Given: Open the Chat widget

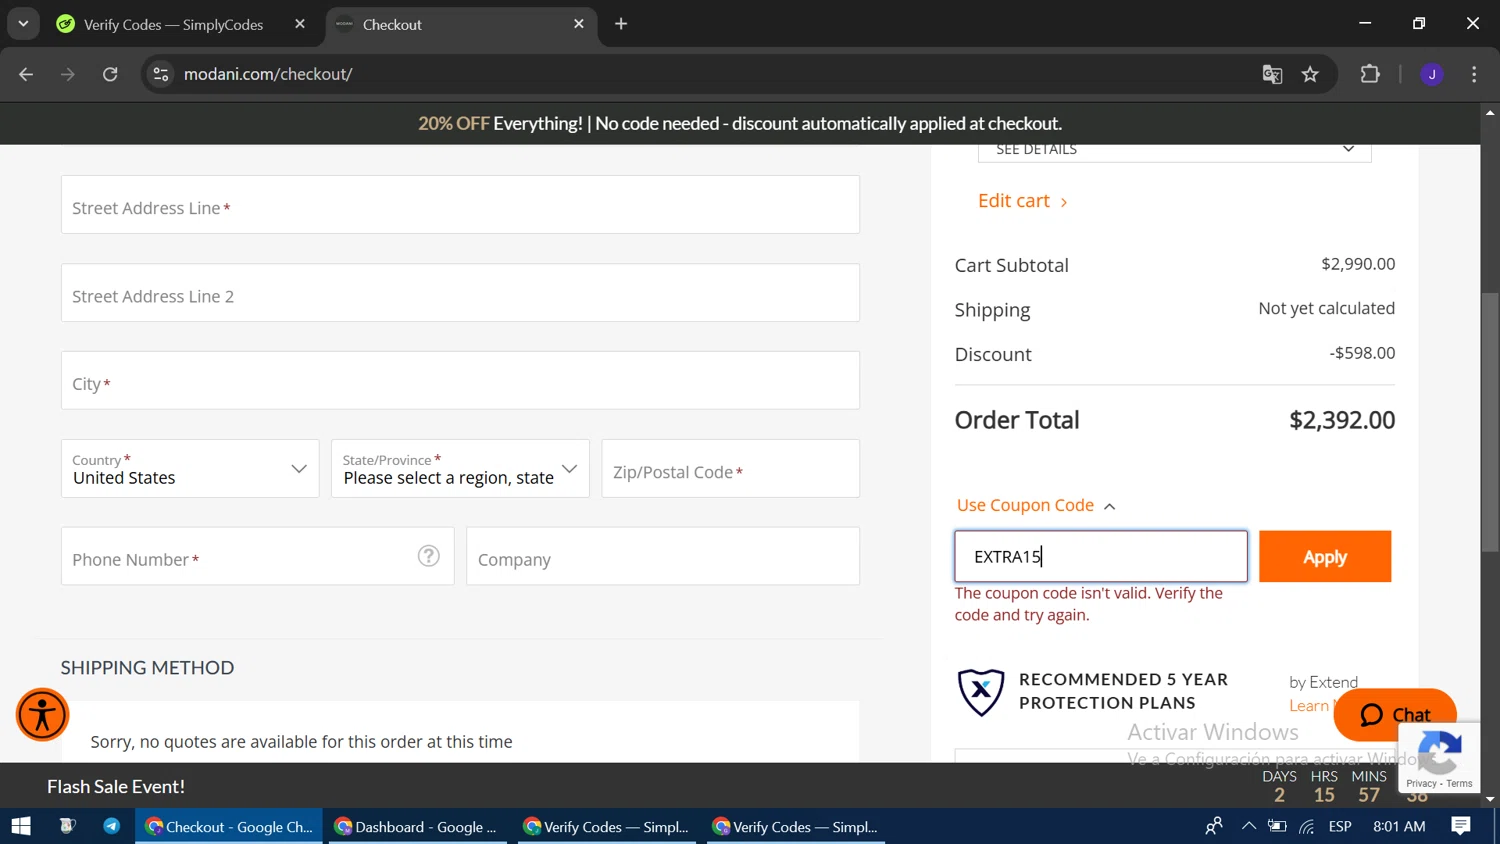Looking at the screenshot, I should (x=1395, y=715).
